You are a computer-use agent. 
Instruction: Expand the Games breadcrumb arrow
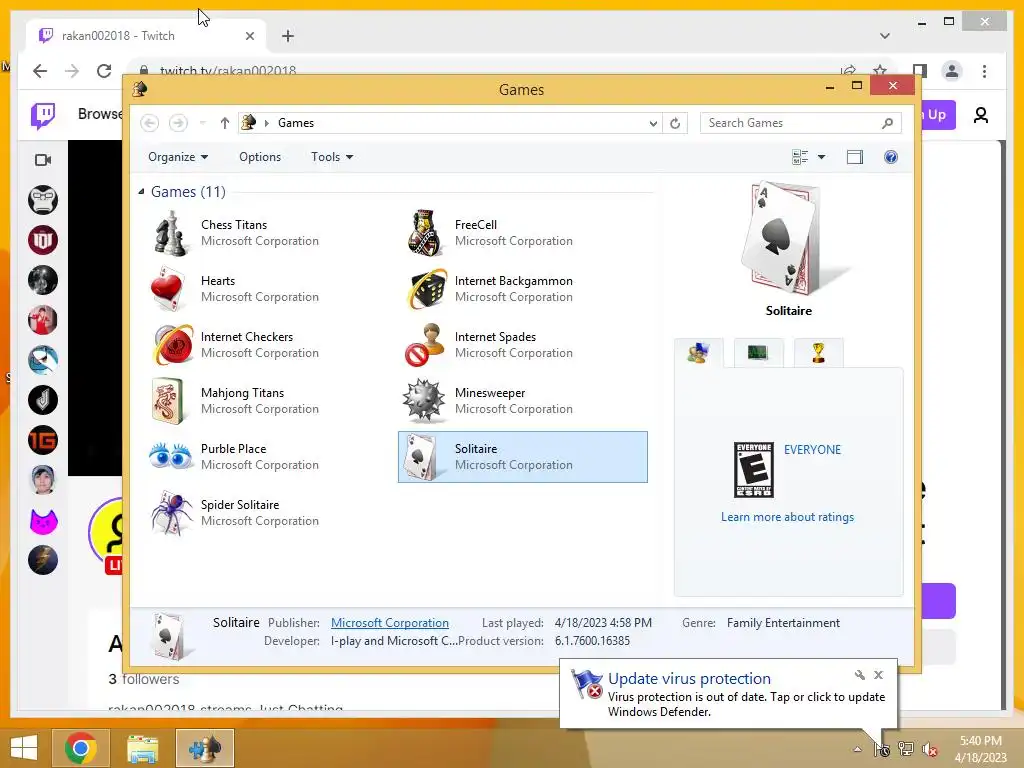[266, 123]
